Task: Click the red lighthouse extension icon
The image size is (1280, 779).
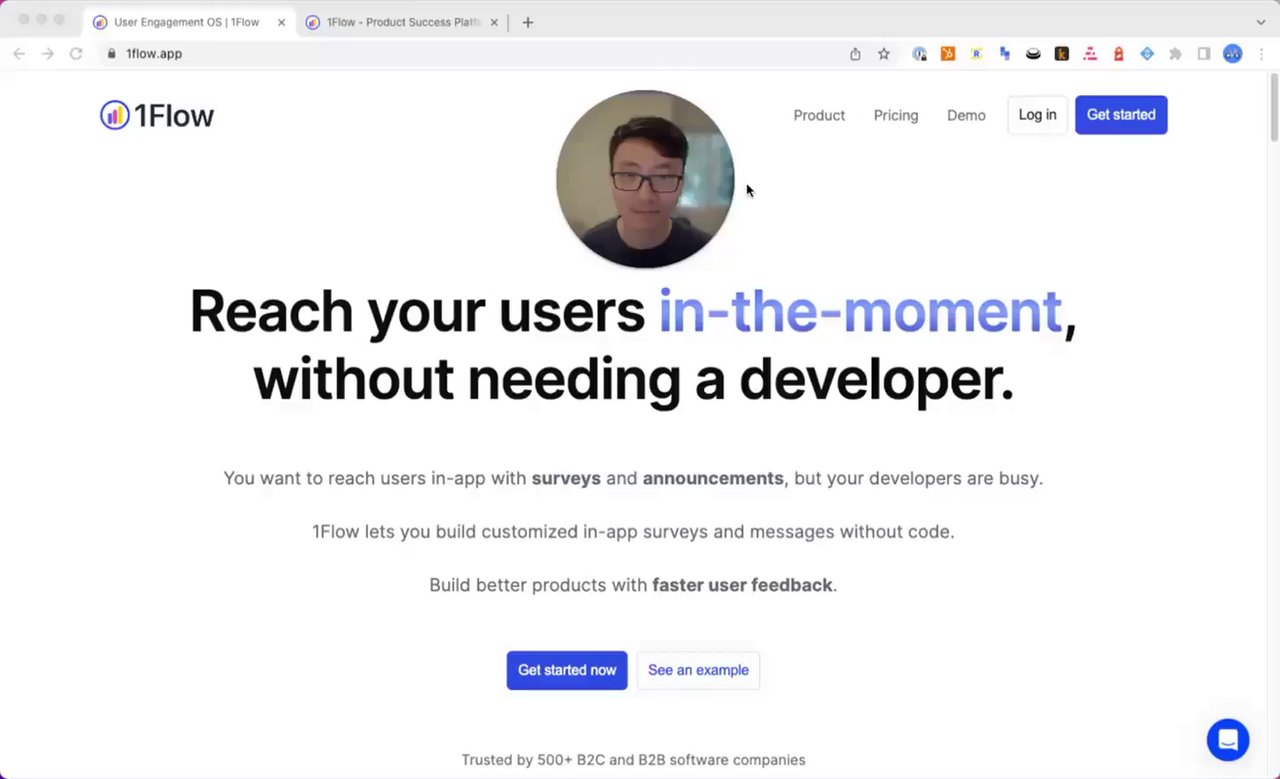Action: point(1119,54)
